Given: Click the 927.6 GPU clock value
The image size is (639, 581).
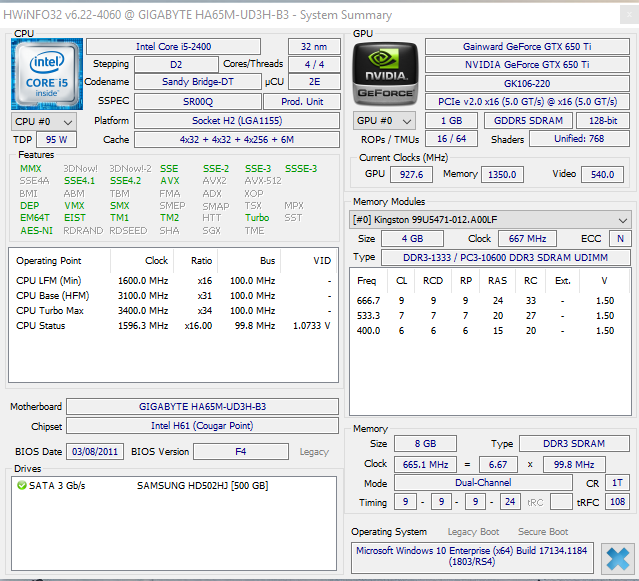Looking at the screenshot, I should tap(411, 174).
